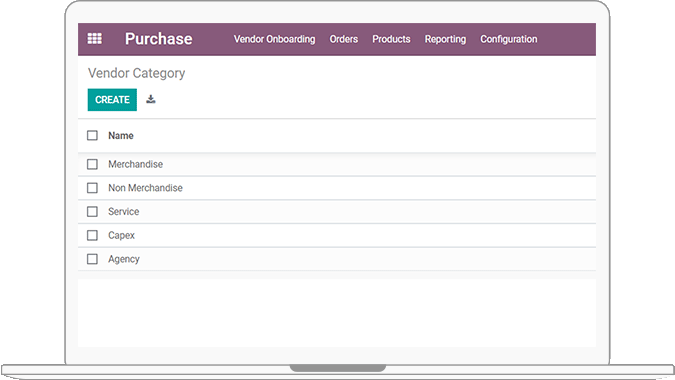Check the Merchandise row checkbox
Image resolution: width=675 pixels, height=380 pixels.
[92, 164]
